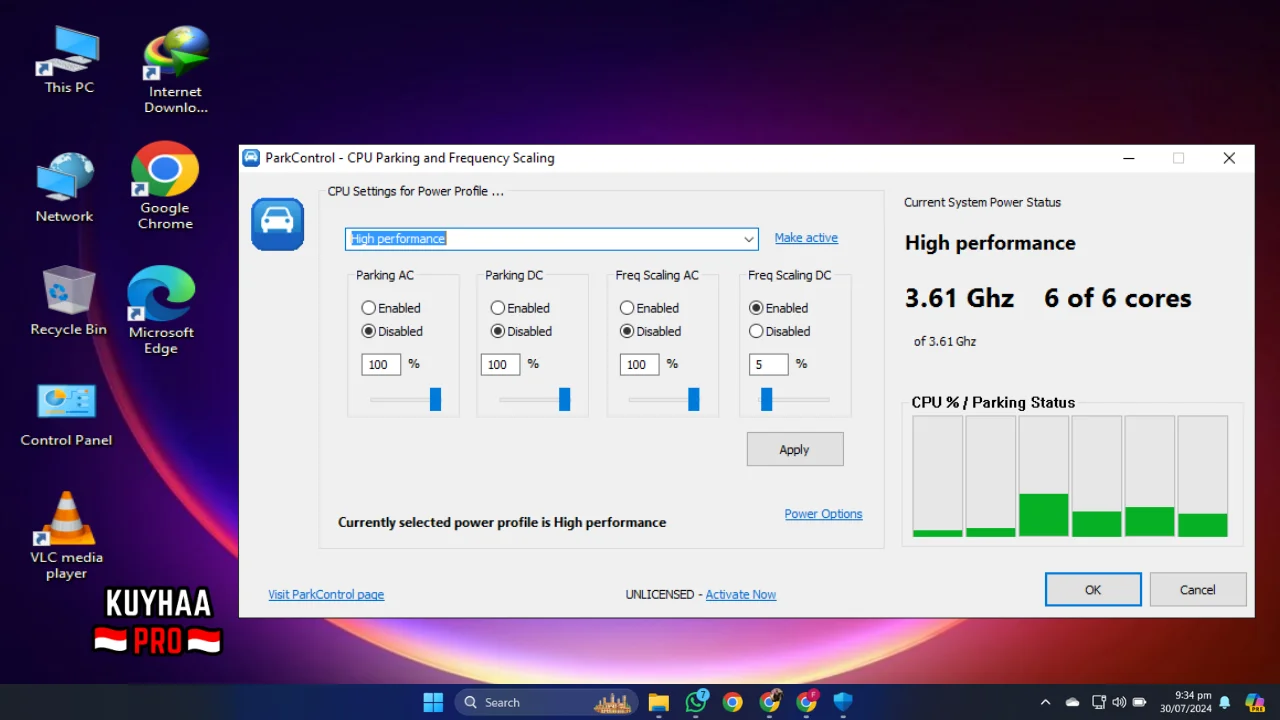Open notifications bell icon
This screenshot has width=1280, height=720.
pyautogui.click(x=1224, y=702)
